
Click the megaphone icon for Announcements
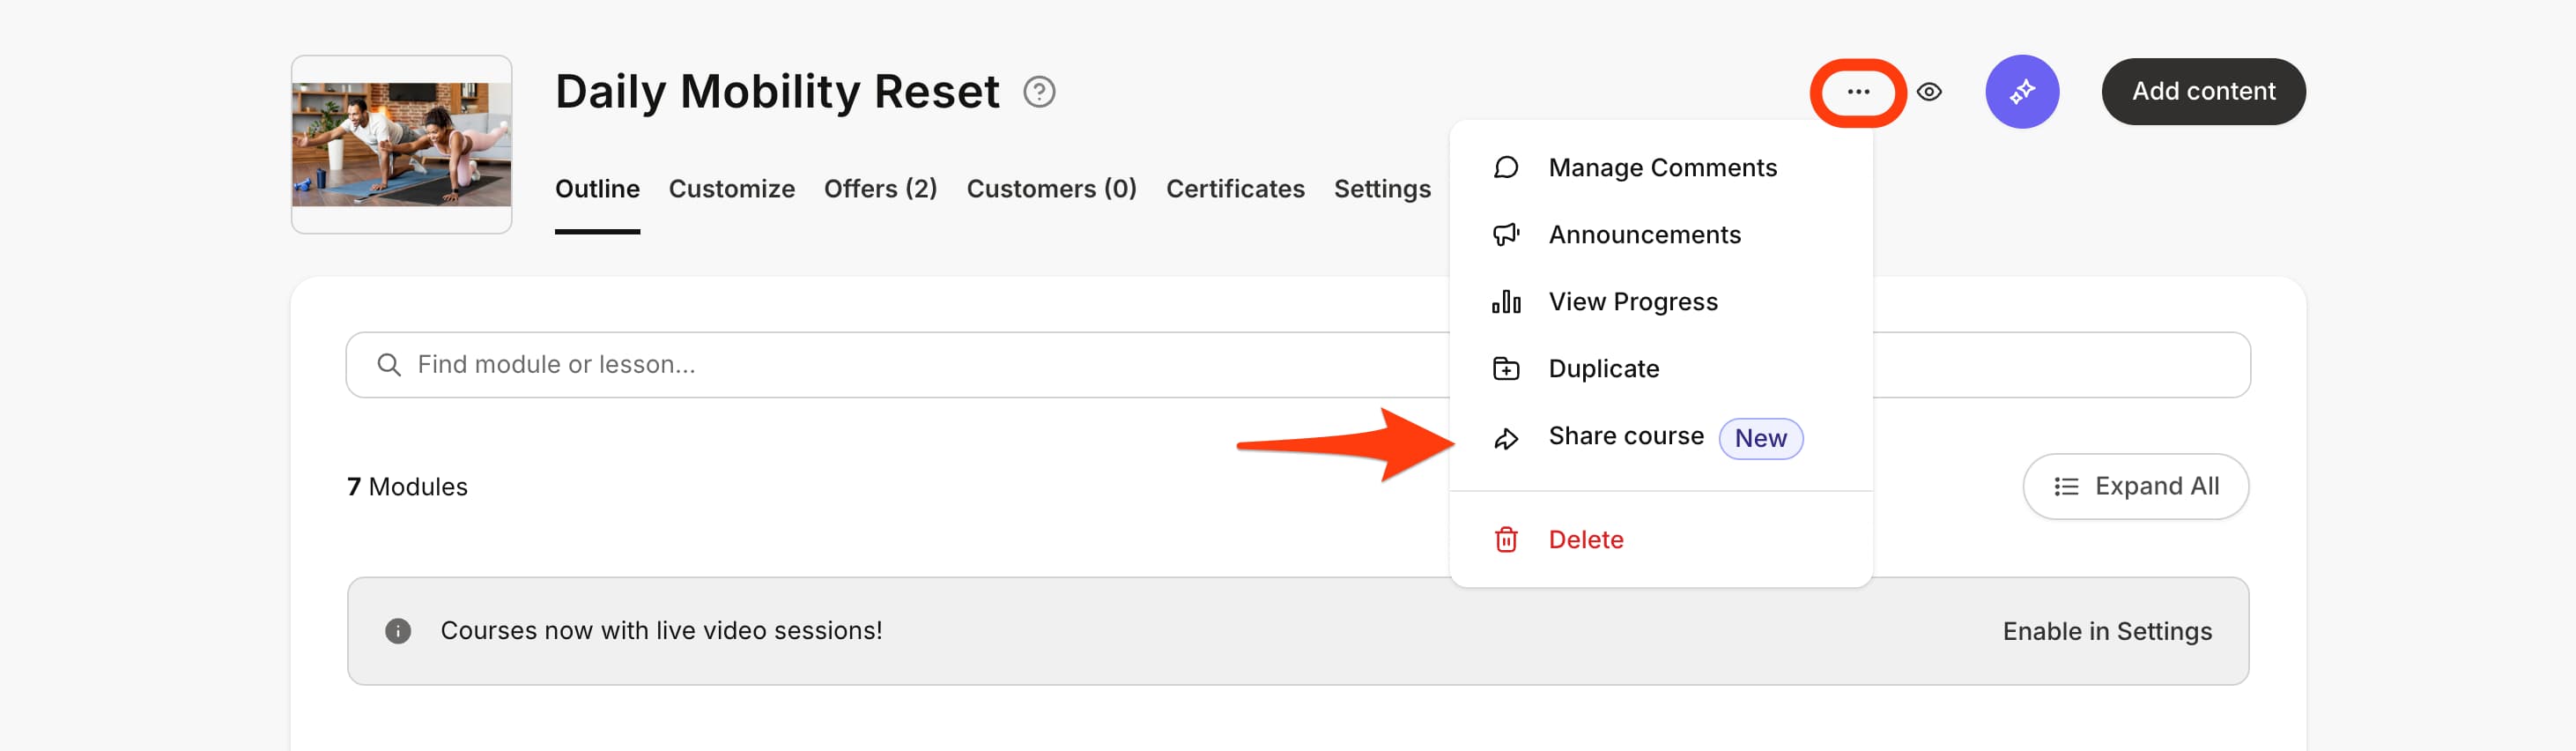click(1506, 234)
